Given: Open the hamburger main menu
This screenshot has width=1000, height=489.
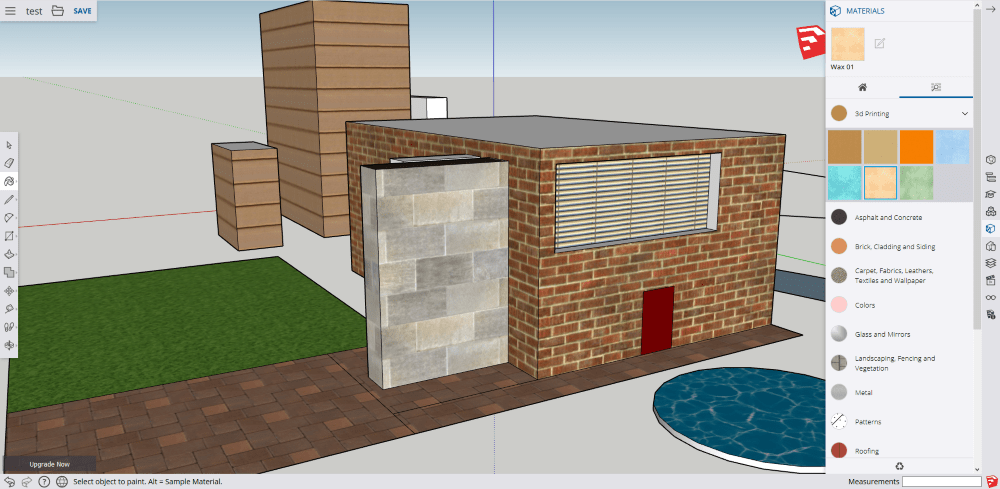Looking at the screenshot, I should point(10,11).
